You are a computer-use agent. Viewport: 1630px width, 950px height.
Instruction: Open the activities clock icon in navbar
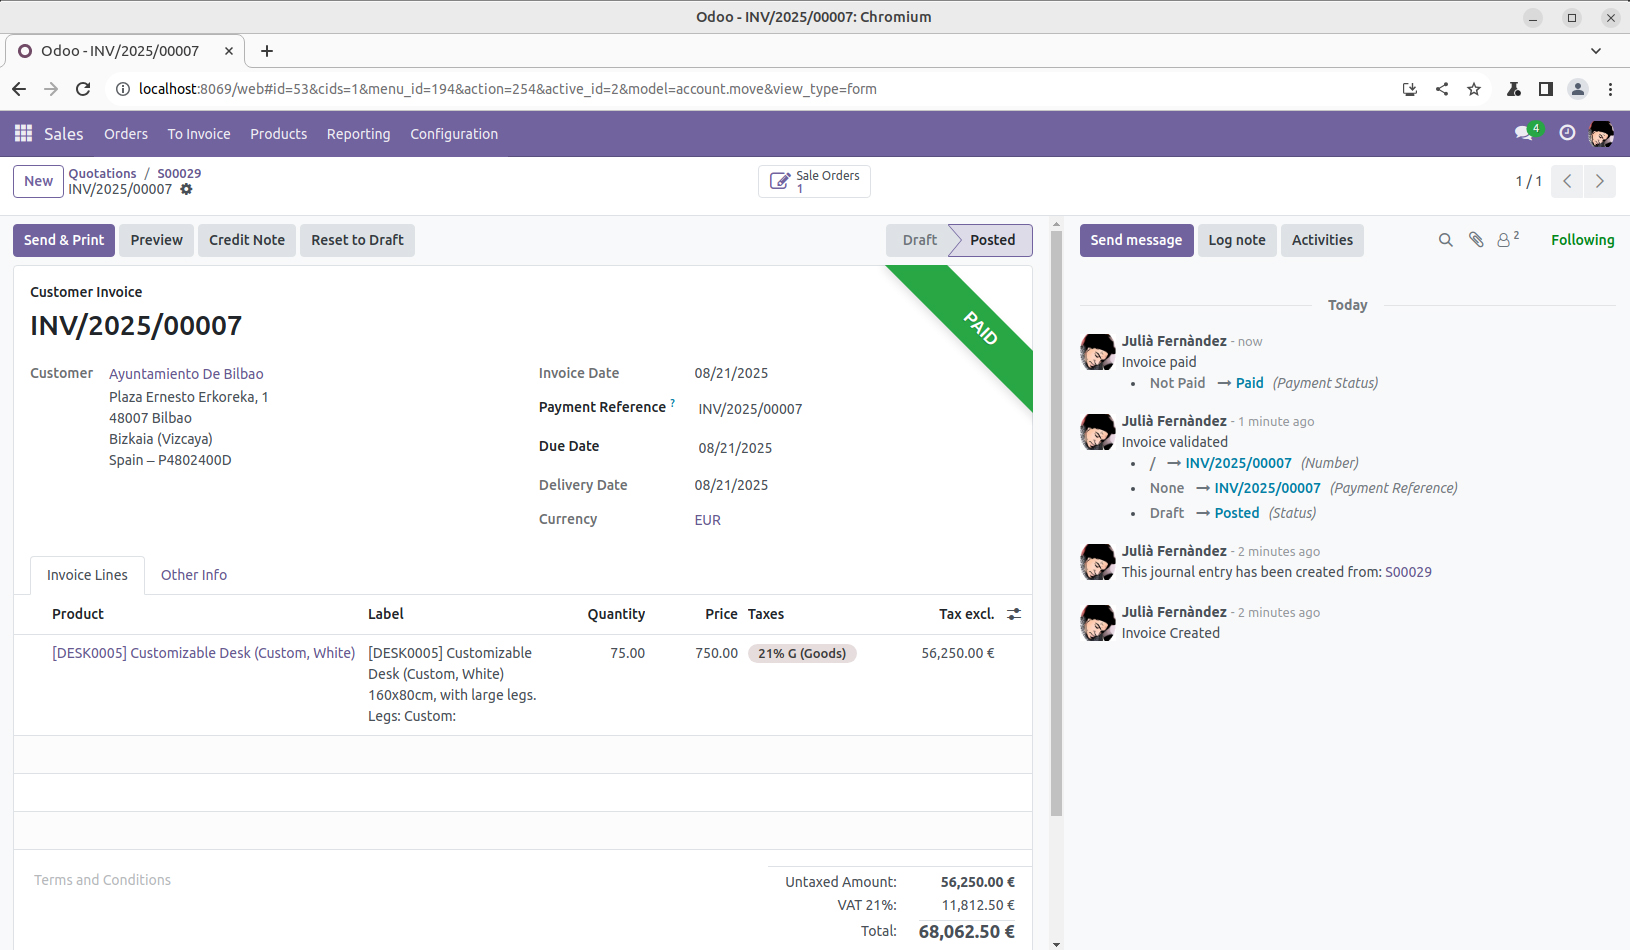click(x=1567, y=133)
